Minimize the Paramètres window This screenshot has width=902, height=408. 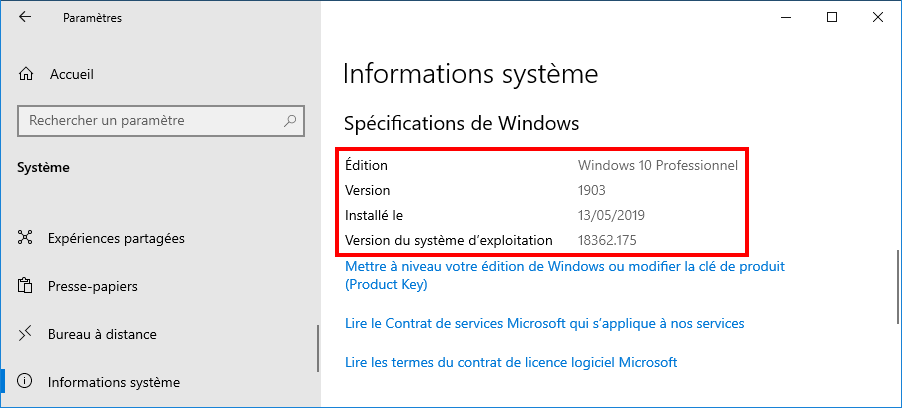click(786, 17)
